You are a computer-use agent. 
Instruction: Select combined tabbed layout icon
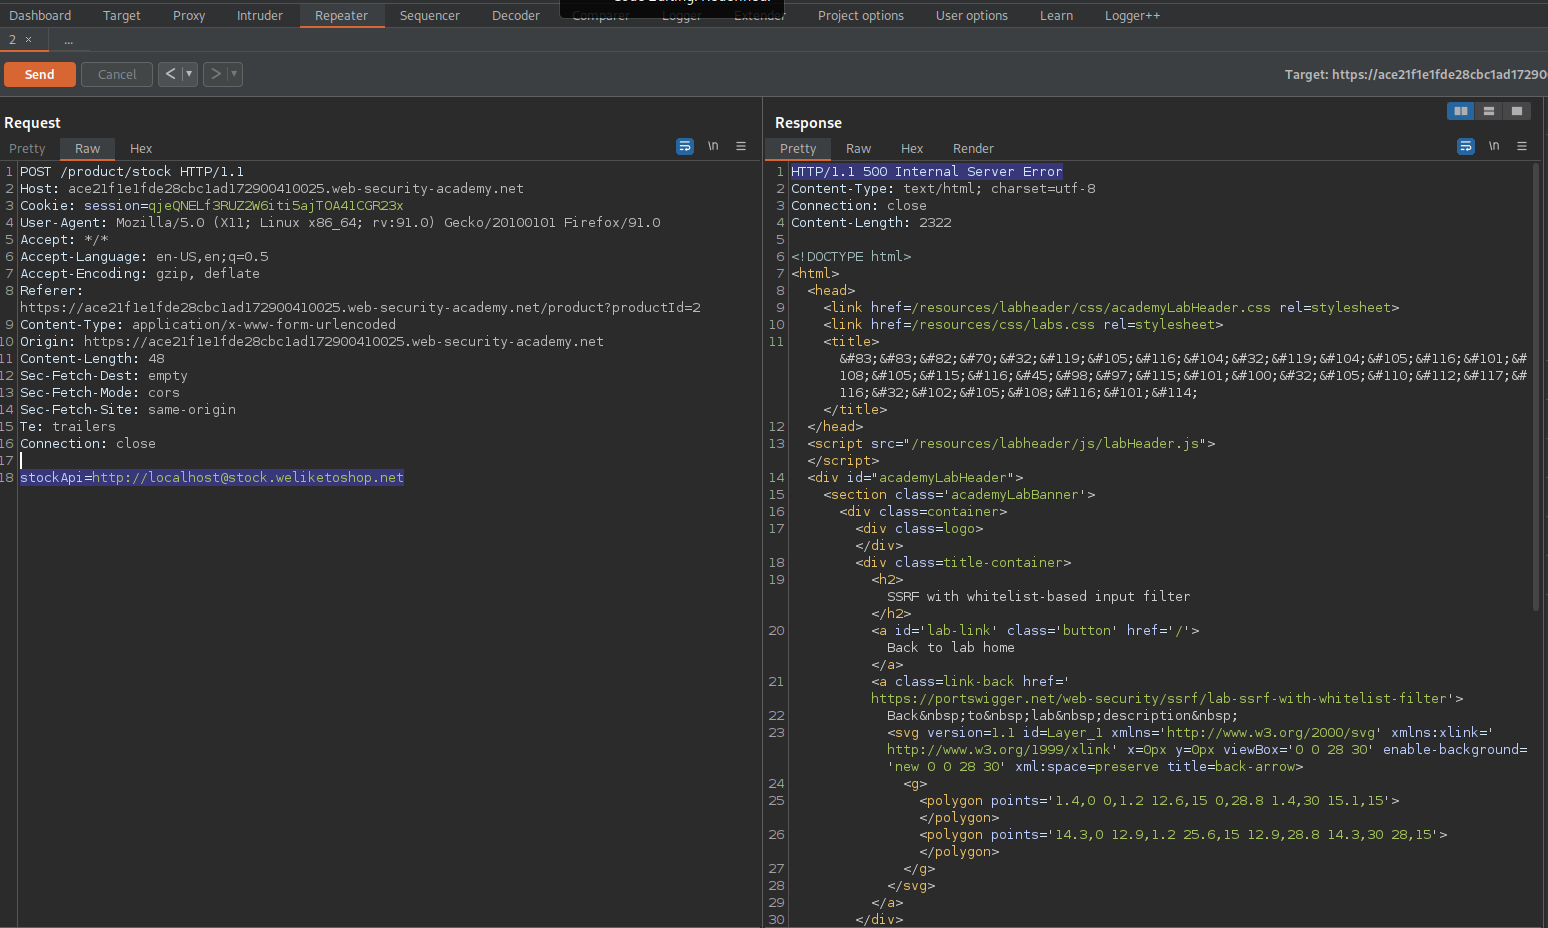[1517, 111]
